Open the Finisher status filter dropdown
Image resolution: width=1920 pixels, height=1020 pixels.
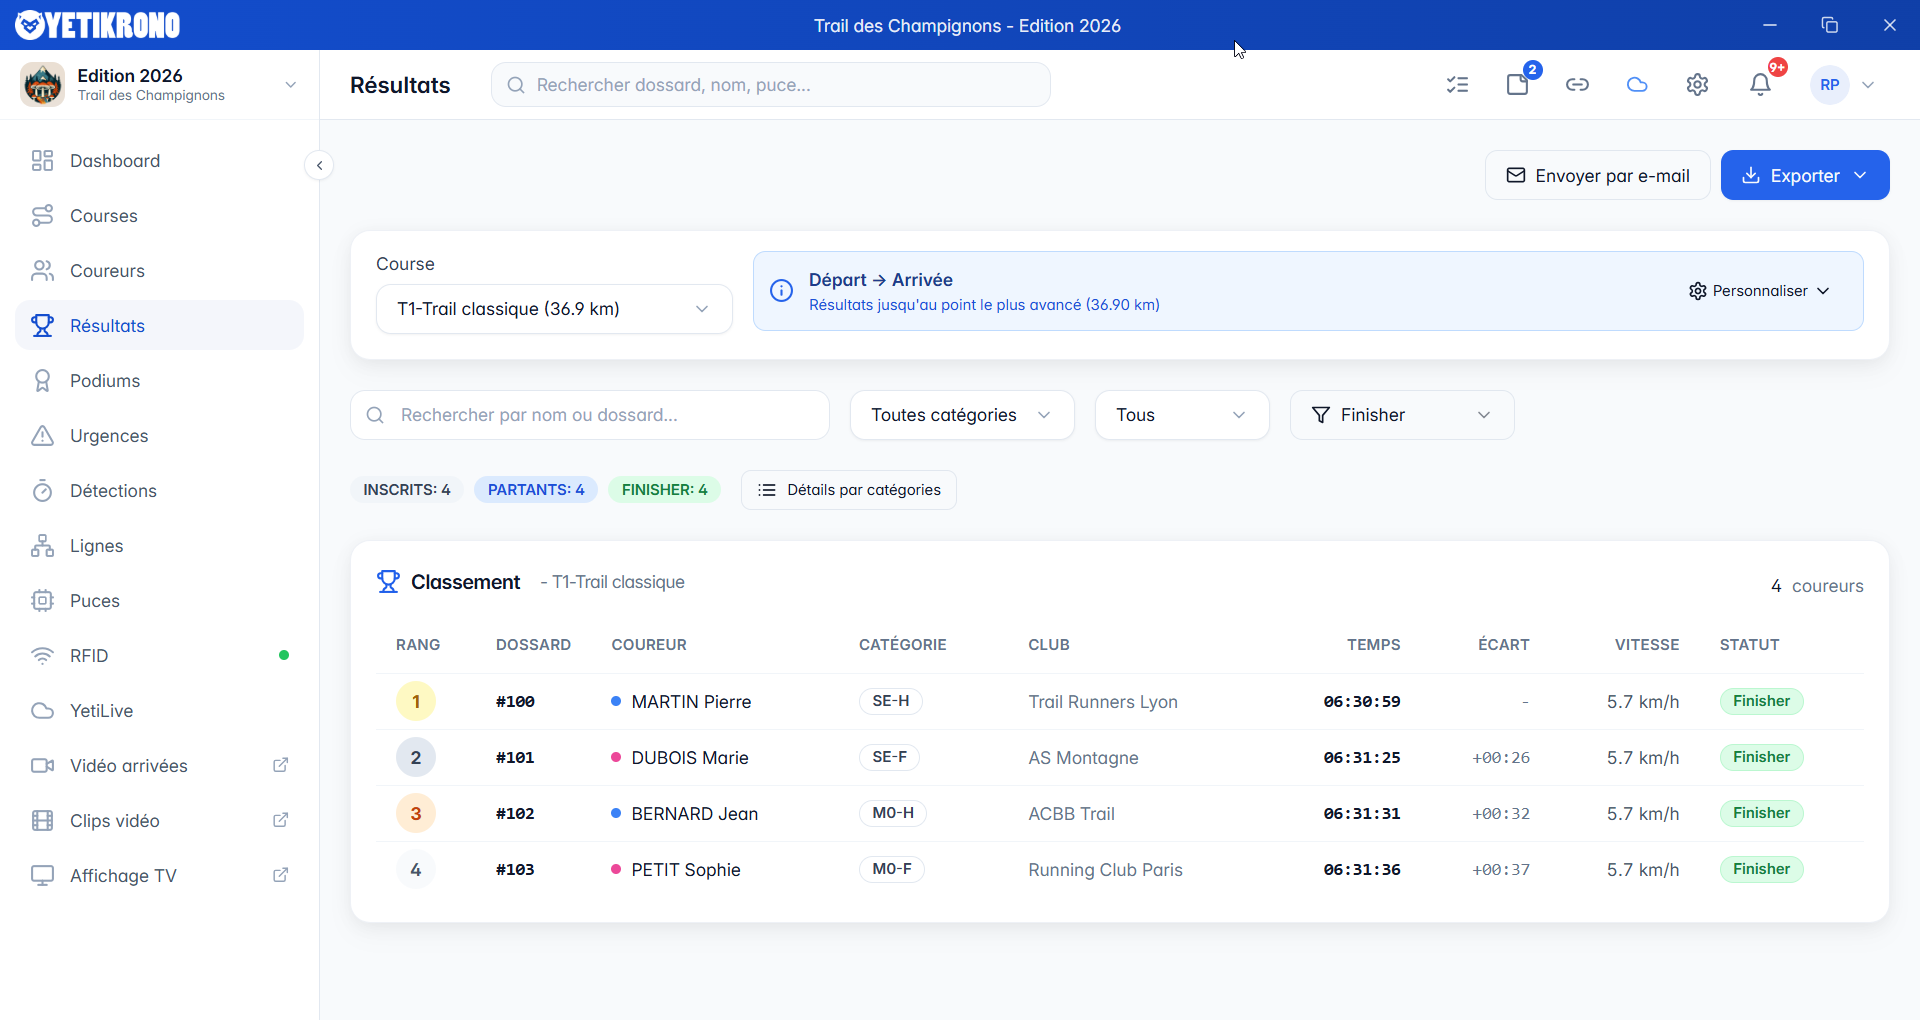(1401, 415)
